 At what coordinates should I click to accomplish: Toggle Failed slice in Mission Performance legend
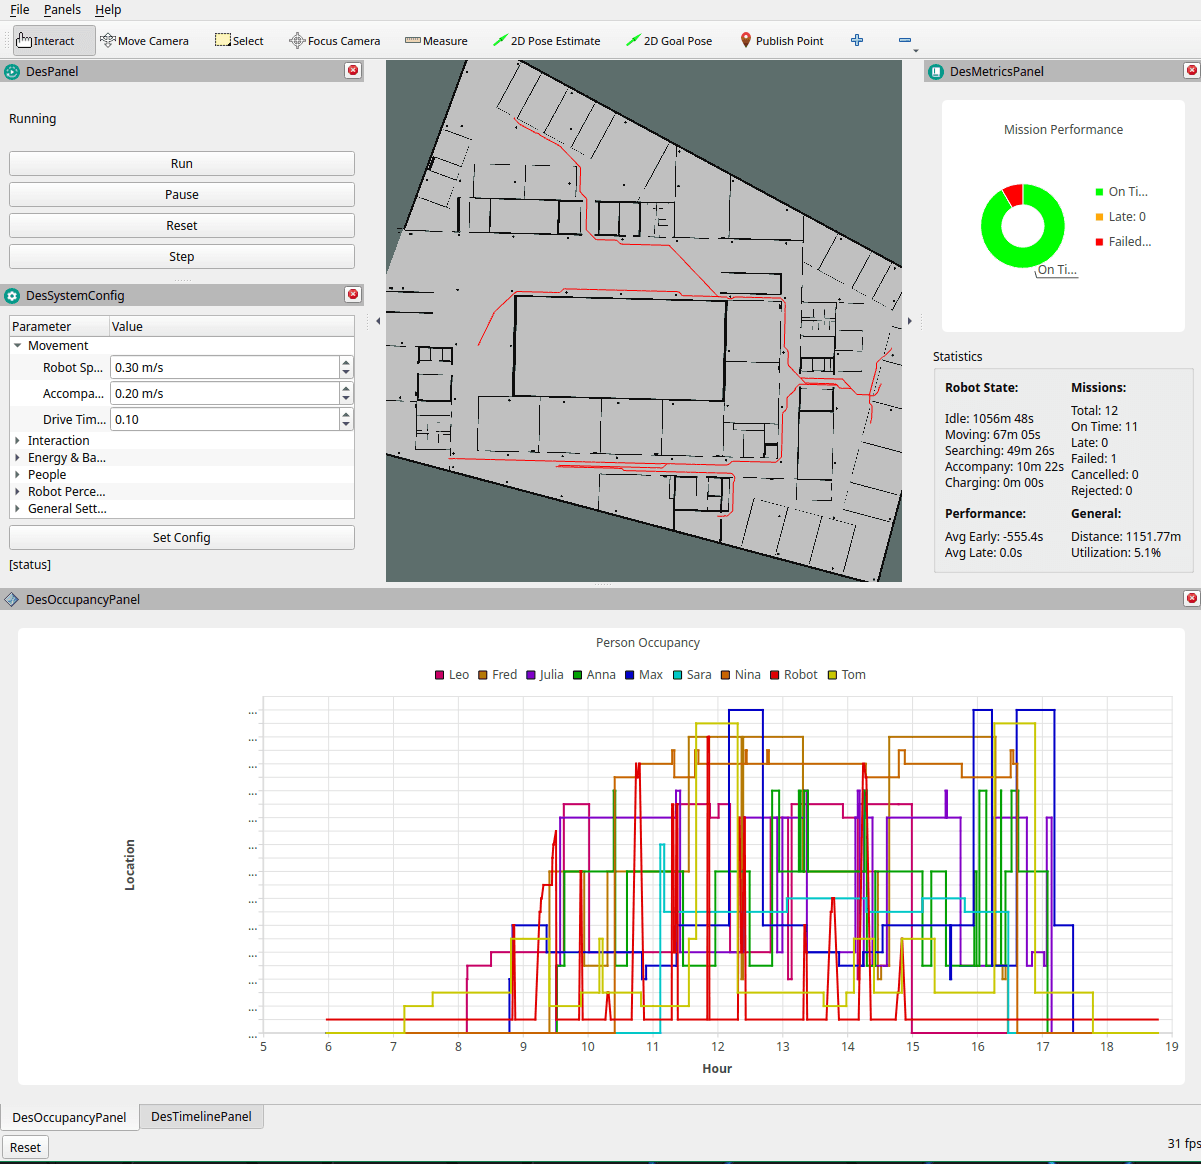[x=1123, y=242]
